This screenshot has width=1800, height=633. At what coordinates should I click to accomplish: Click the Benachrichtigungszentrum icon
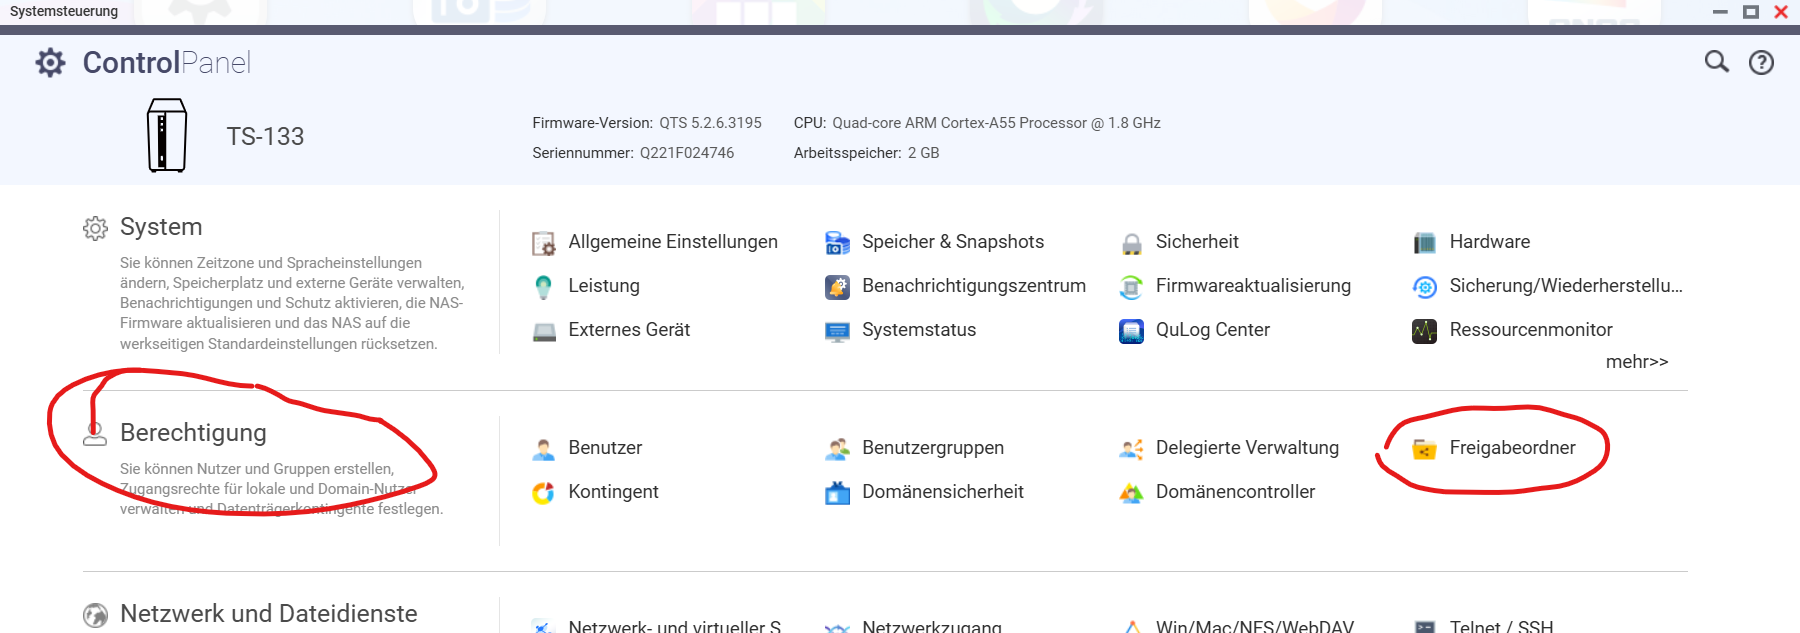click(837, 287)
